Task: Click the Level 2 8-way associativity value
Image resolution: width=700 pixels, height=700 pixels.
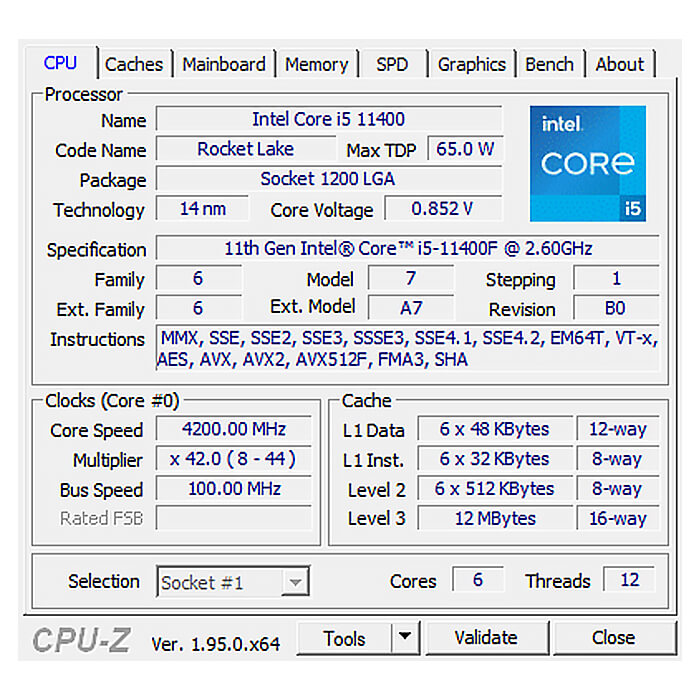Action: 618,488
